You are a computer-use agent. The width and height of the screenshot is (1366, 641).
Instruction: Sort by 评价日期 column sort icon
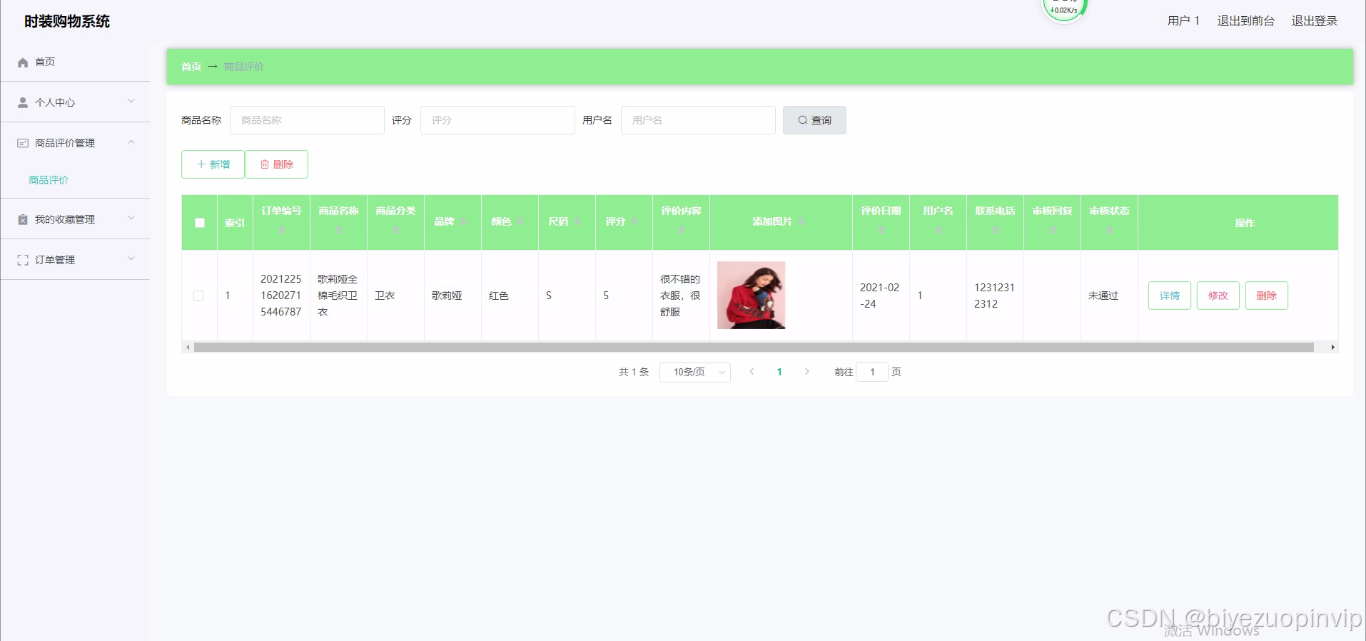pyautogui.click(x=881, y=232)
